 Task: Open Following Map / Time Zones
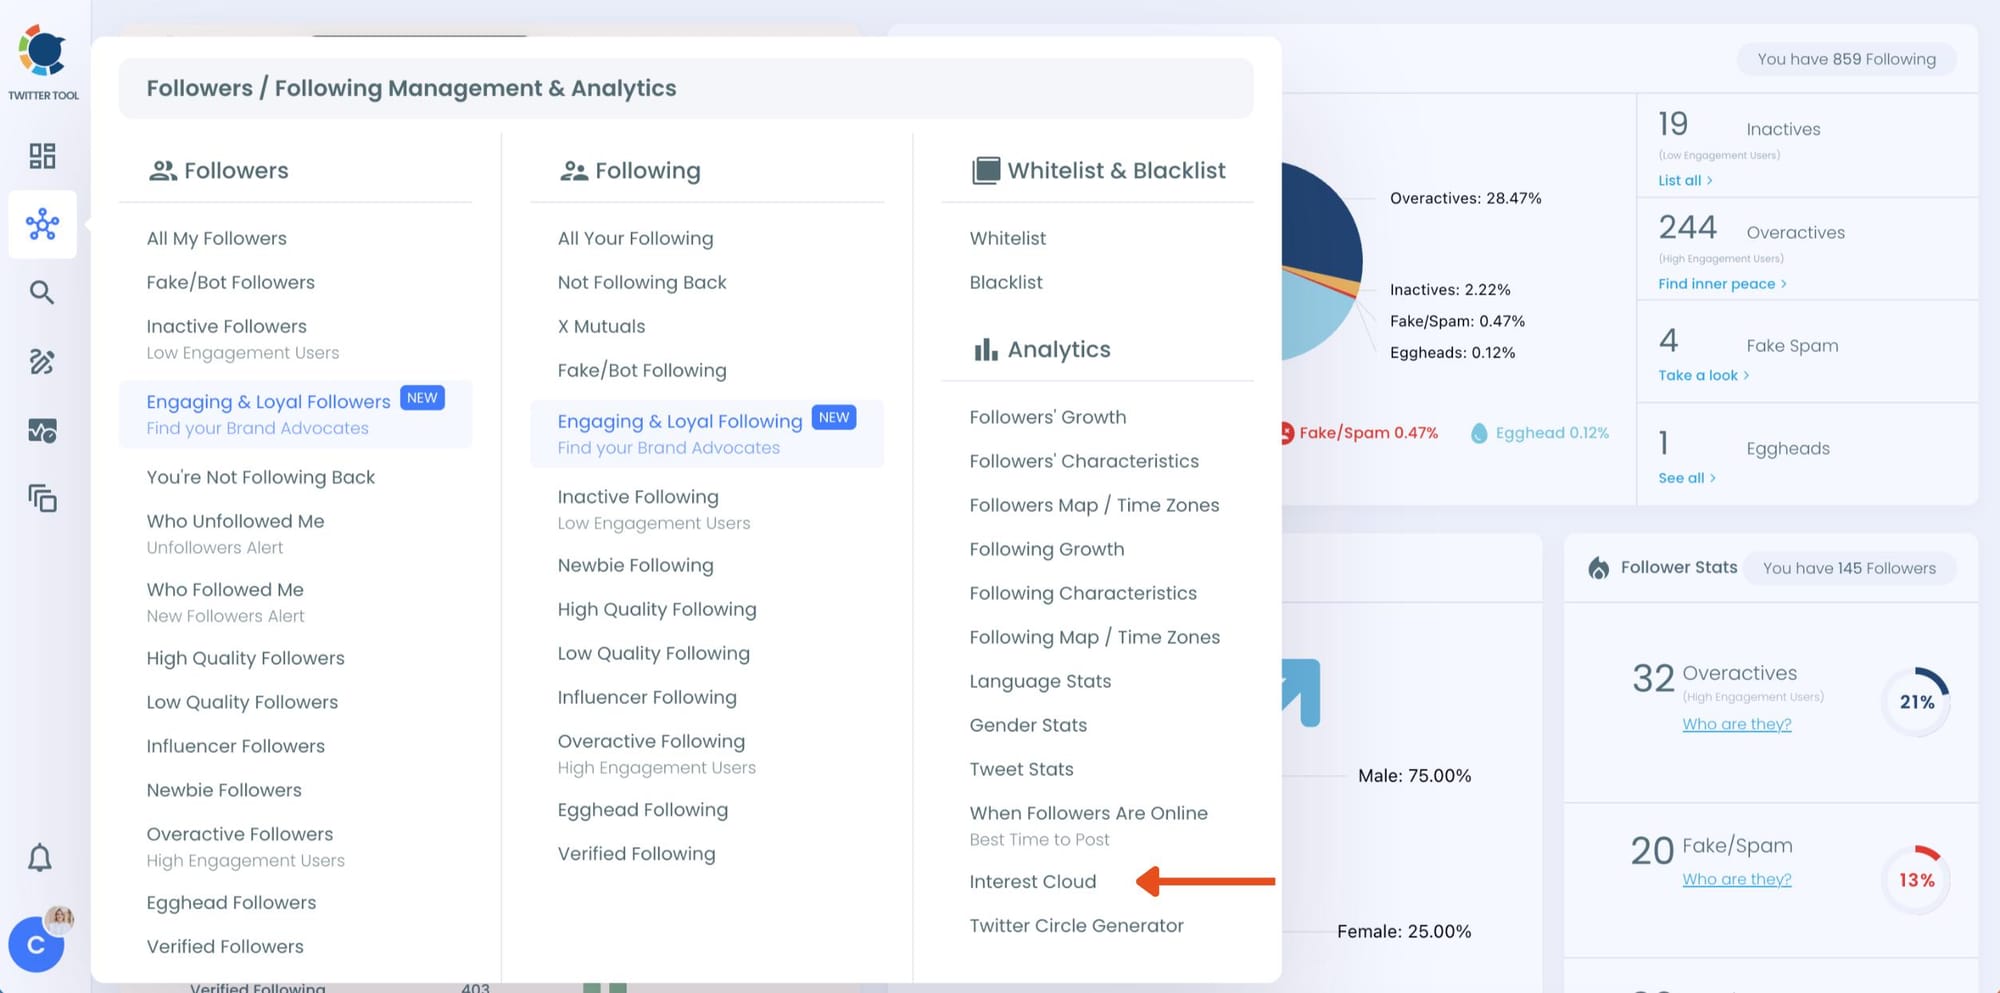[1095, 637]
